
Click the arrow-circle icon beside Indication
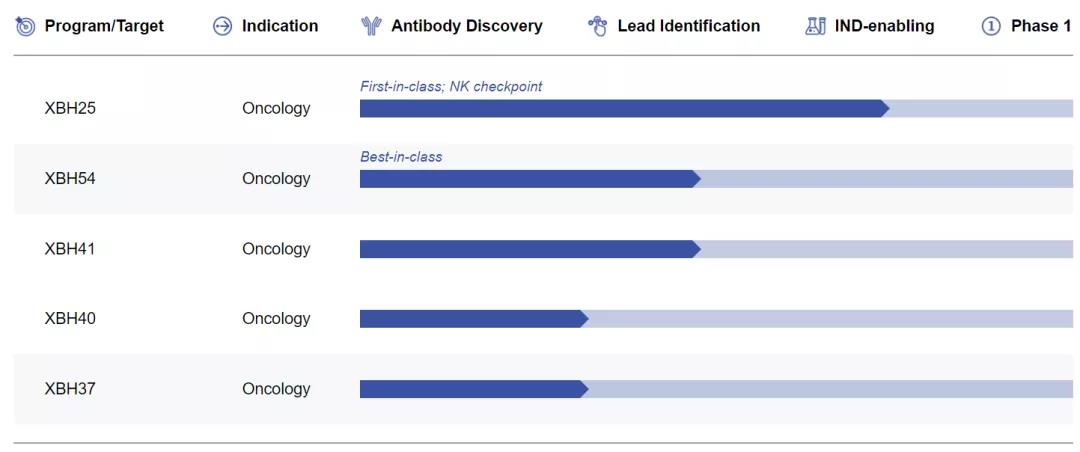[223, 26]
